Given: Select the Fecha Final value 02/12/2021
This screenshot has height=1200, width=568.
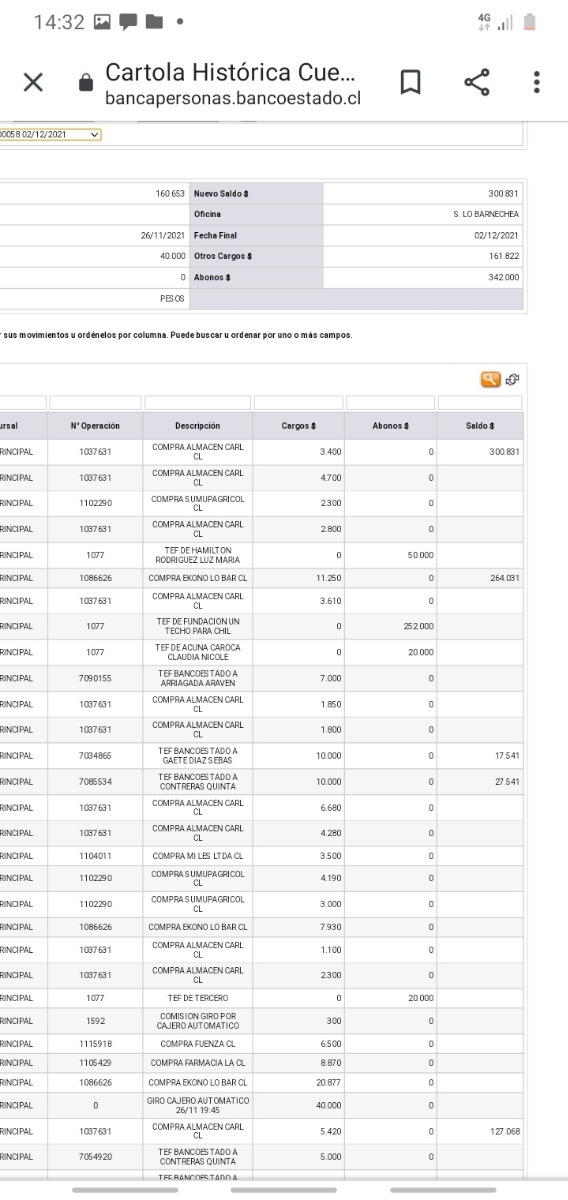Looking at the screenshot, I should (497, 235).
